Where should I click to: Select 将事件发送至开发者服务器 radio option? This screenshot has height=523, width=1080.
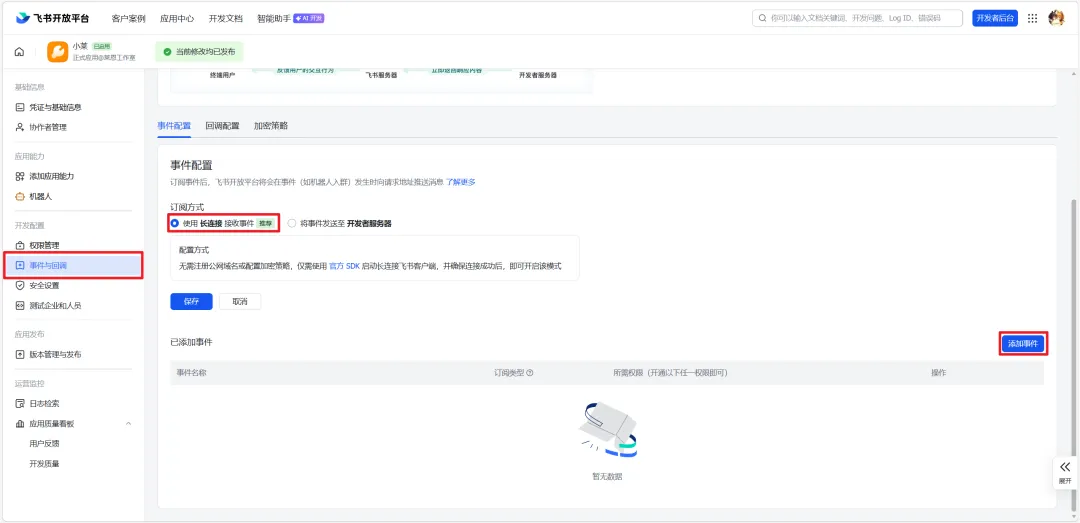click(292, 223)
